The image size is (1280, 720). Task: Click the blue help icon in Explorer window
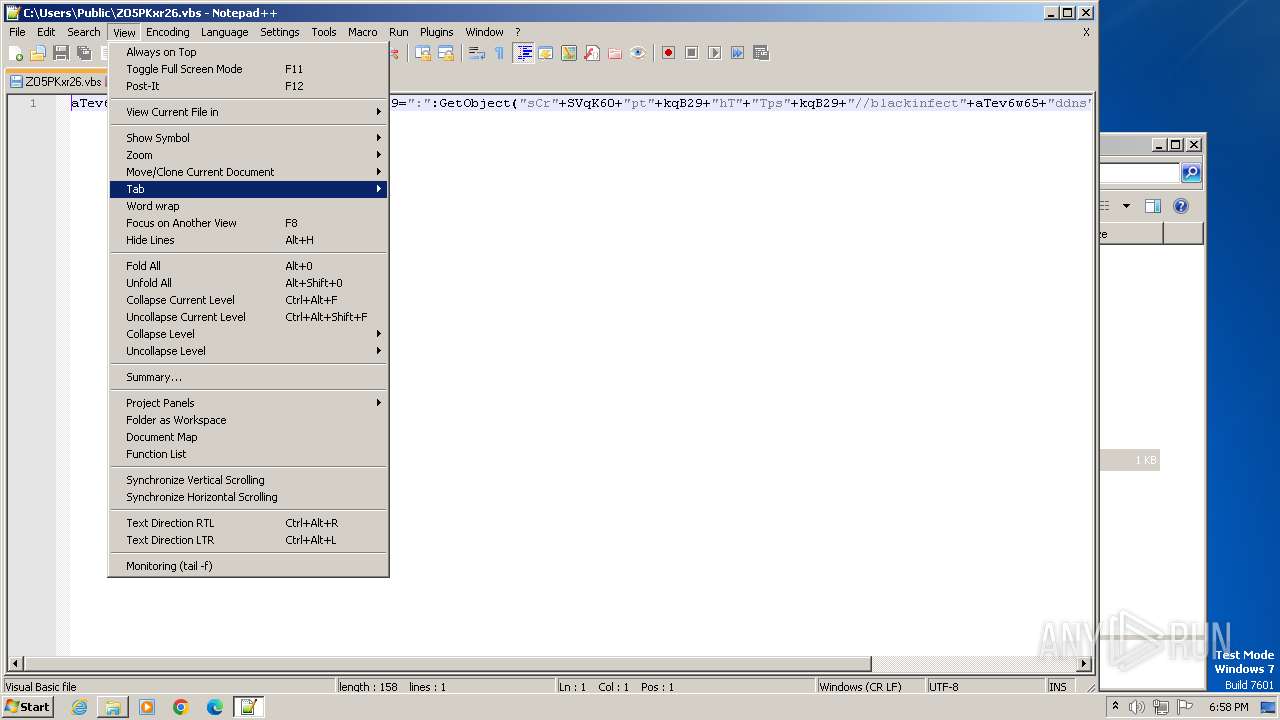pyautogui.click(x=1181, y=206)
